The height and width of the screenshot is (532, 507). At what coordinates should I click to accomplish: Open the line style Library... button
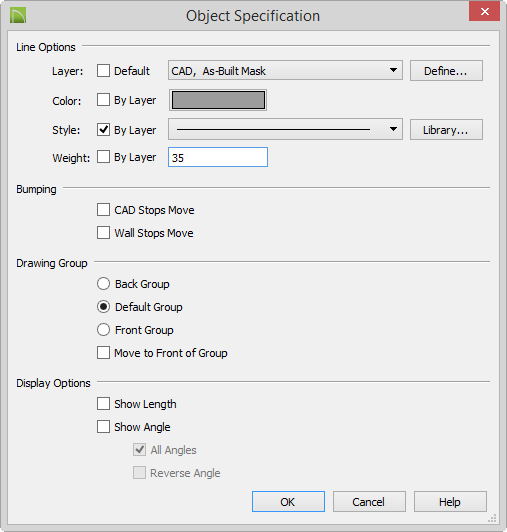click(446, 130)
